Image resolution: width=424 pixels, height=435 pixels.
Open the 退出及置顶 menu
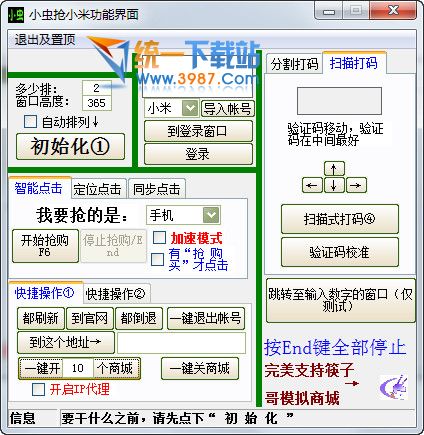click(45, 40)
